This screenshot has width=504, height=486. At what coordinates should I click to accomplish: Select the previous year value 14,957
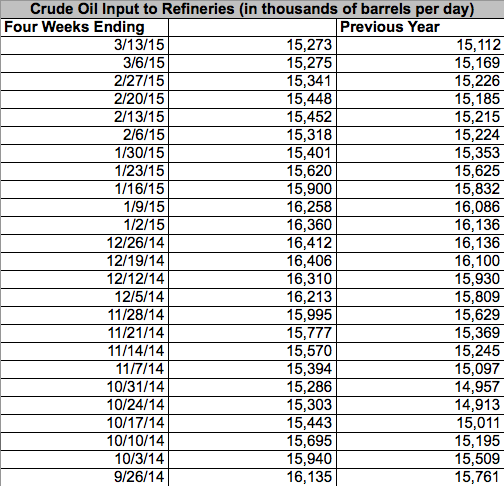coord(420,387)
